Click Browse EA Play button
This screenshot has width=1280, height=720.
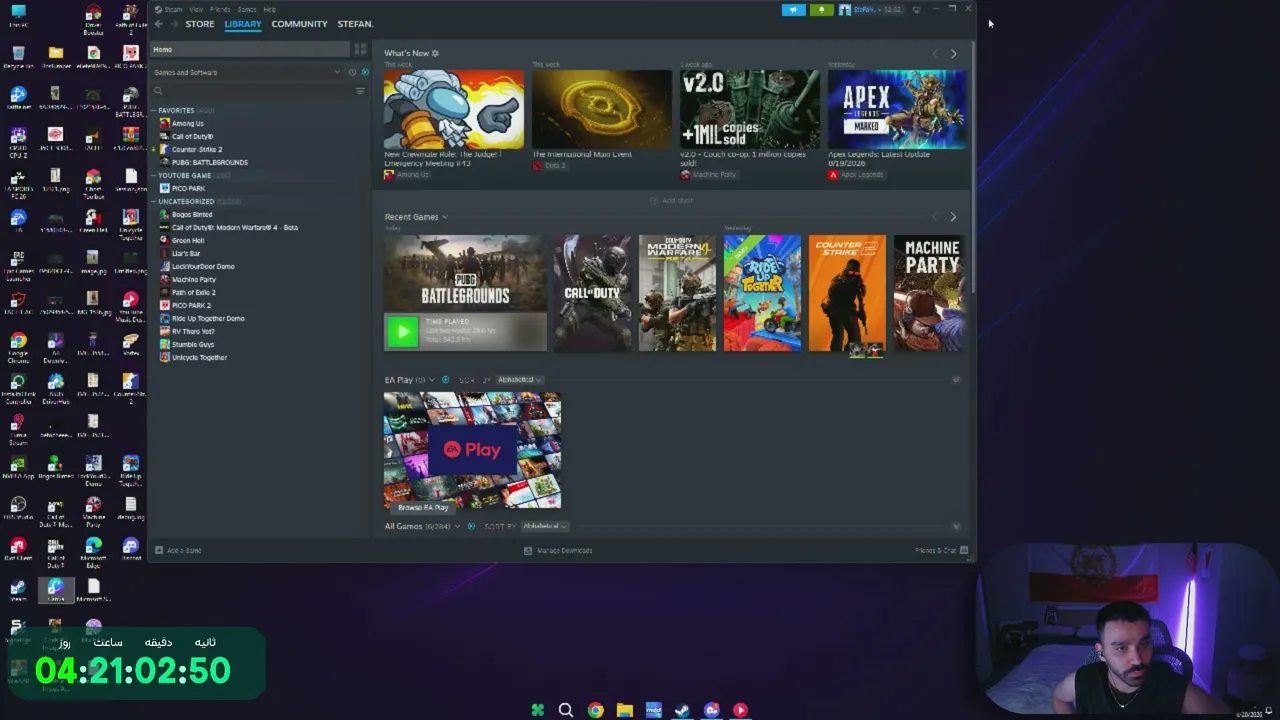point(423,507)
